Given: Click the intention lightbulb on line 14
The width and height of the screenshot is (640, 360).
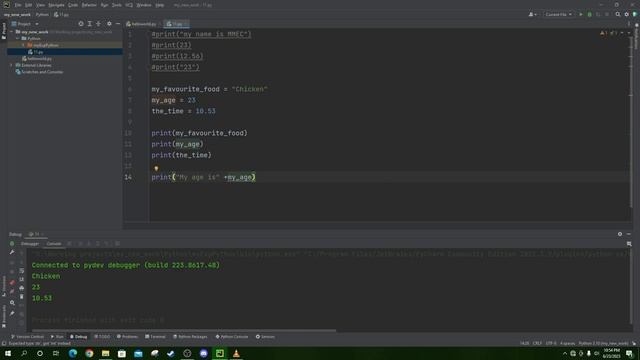Looking at the screenshot, I should coord(156,168).
